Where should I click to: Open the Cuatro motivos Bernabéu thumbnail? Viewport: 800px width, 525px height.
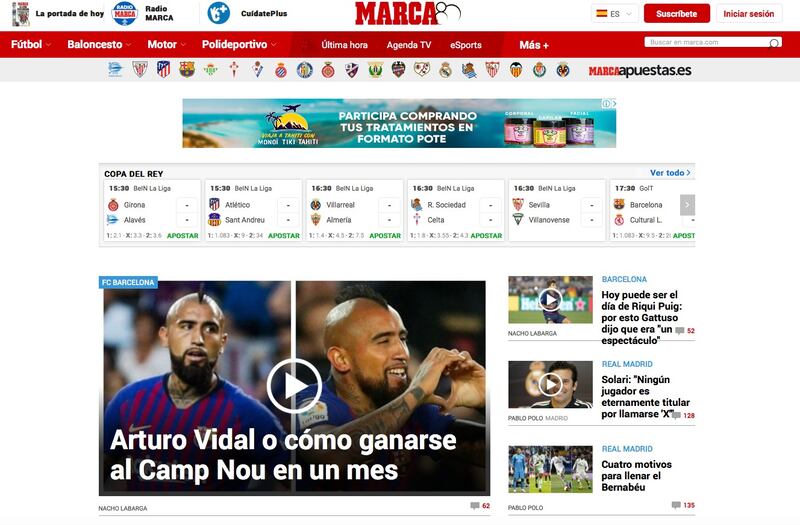click(x=550, y=469)
